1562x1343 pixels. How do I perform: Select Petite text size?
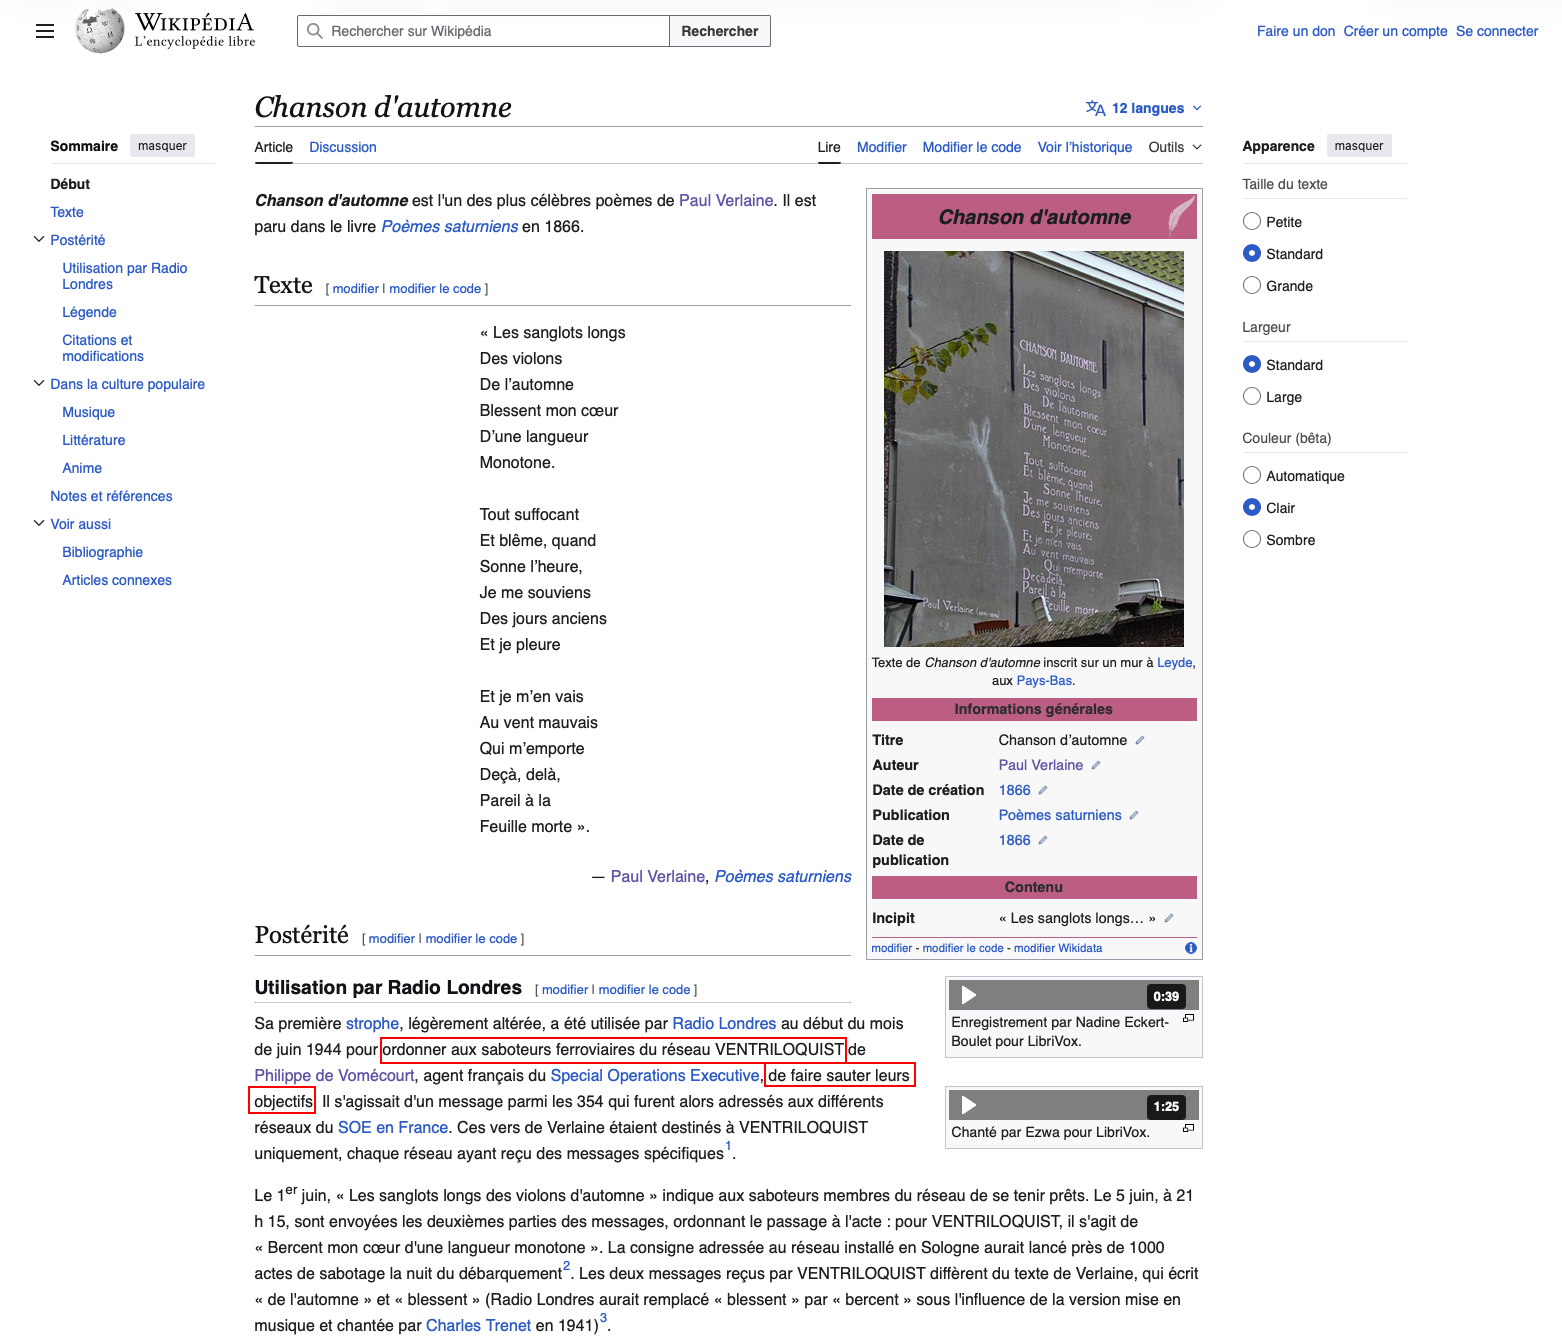point(1252,221)
